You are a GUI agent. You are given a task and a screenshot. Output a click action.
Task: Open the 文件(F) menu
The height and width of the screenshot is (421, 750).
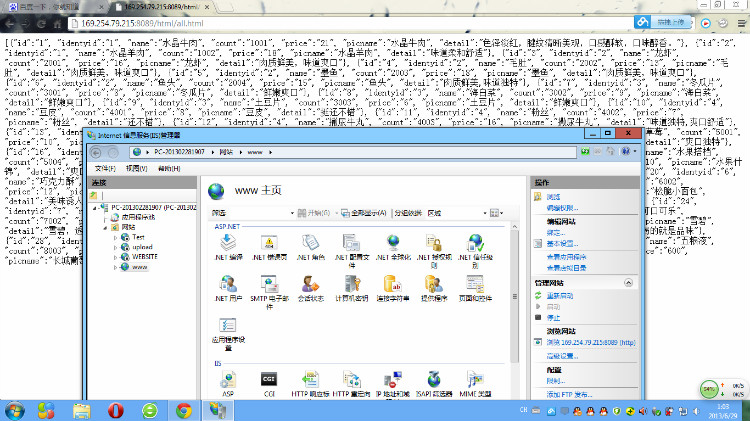coord(105,168)
